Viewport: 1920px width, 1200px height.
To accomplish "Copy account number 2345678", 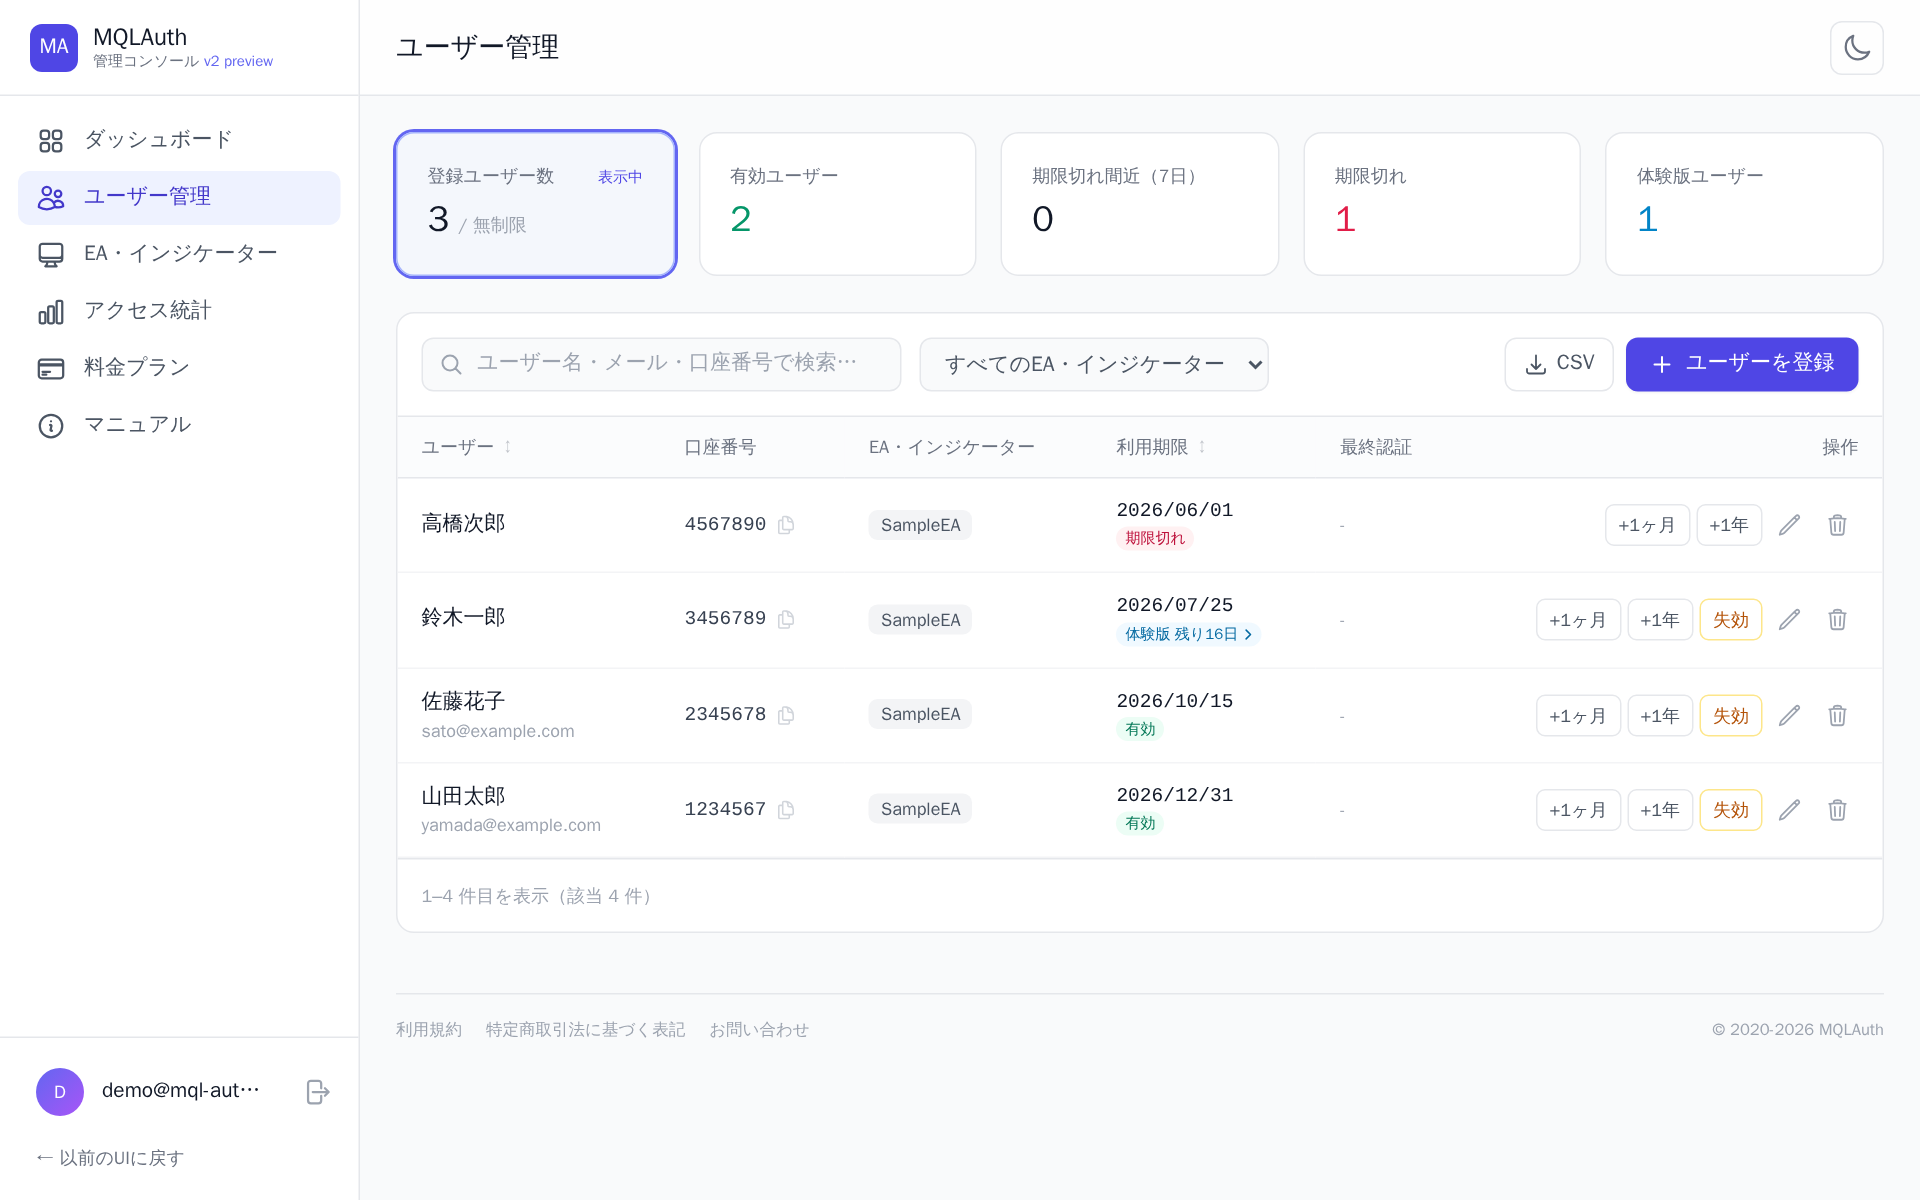I will [786, 715].
